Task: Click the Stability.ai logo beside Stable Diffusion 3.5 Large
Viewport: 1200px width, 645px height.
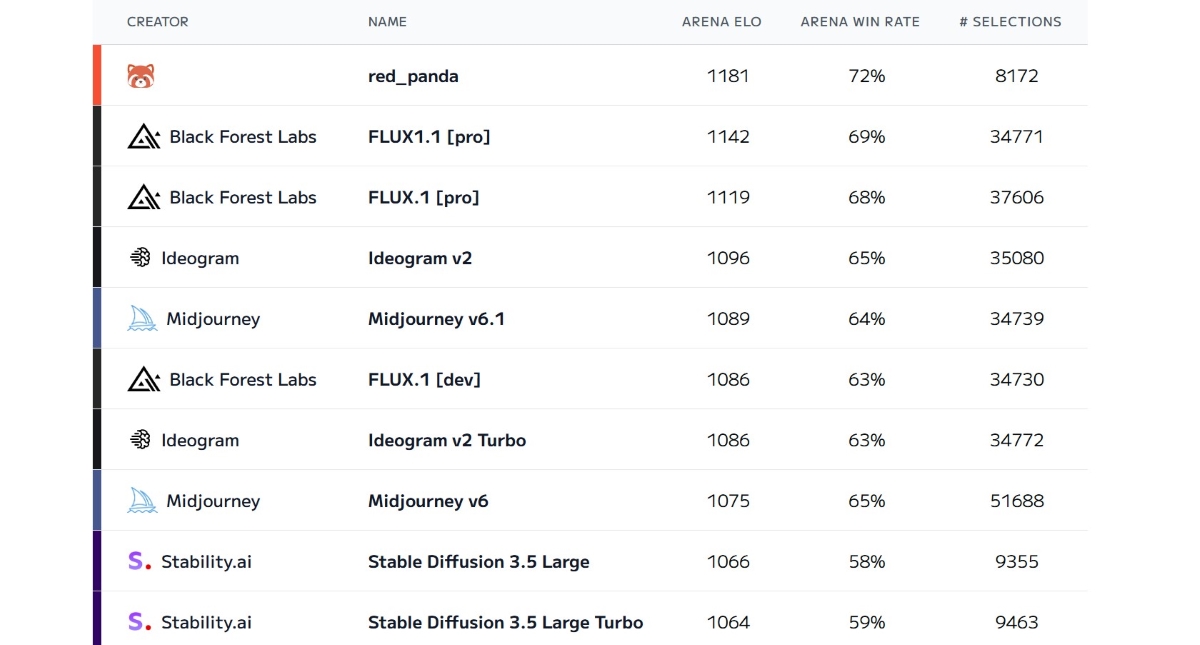Action: [x=139, y=561]
